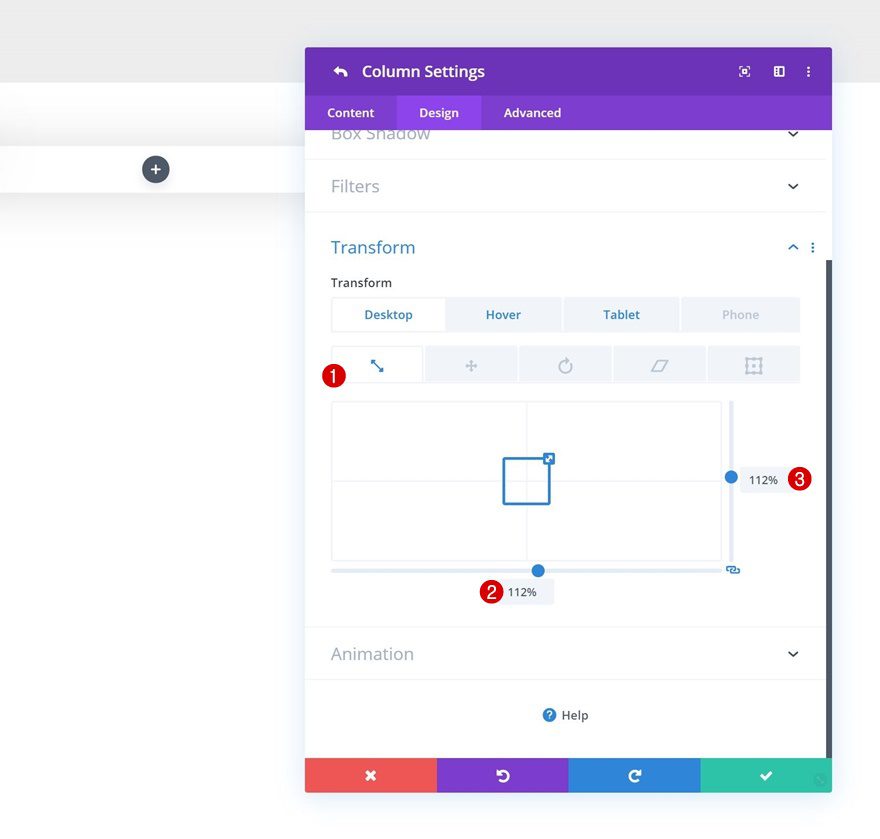Viewport: 880px width, 839px height.
Task: Switch transform settings to Tablet view
Action: 621,314
